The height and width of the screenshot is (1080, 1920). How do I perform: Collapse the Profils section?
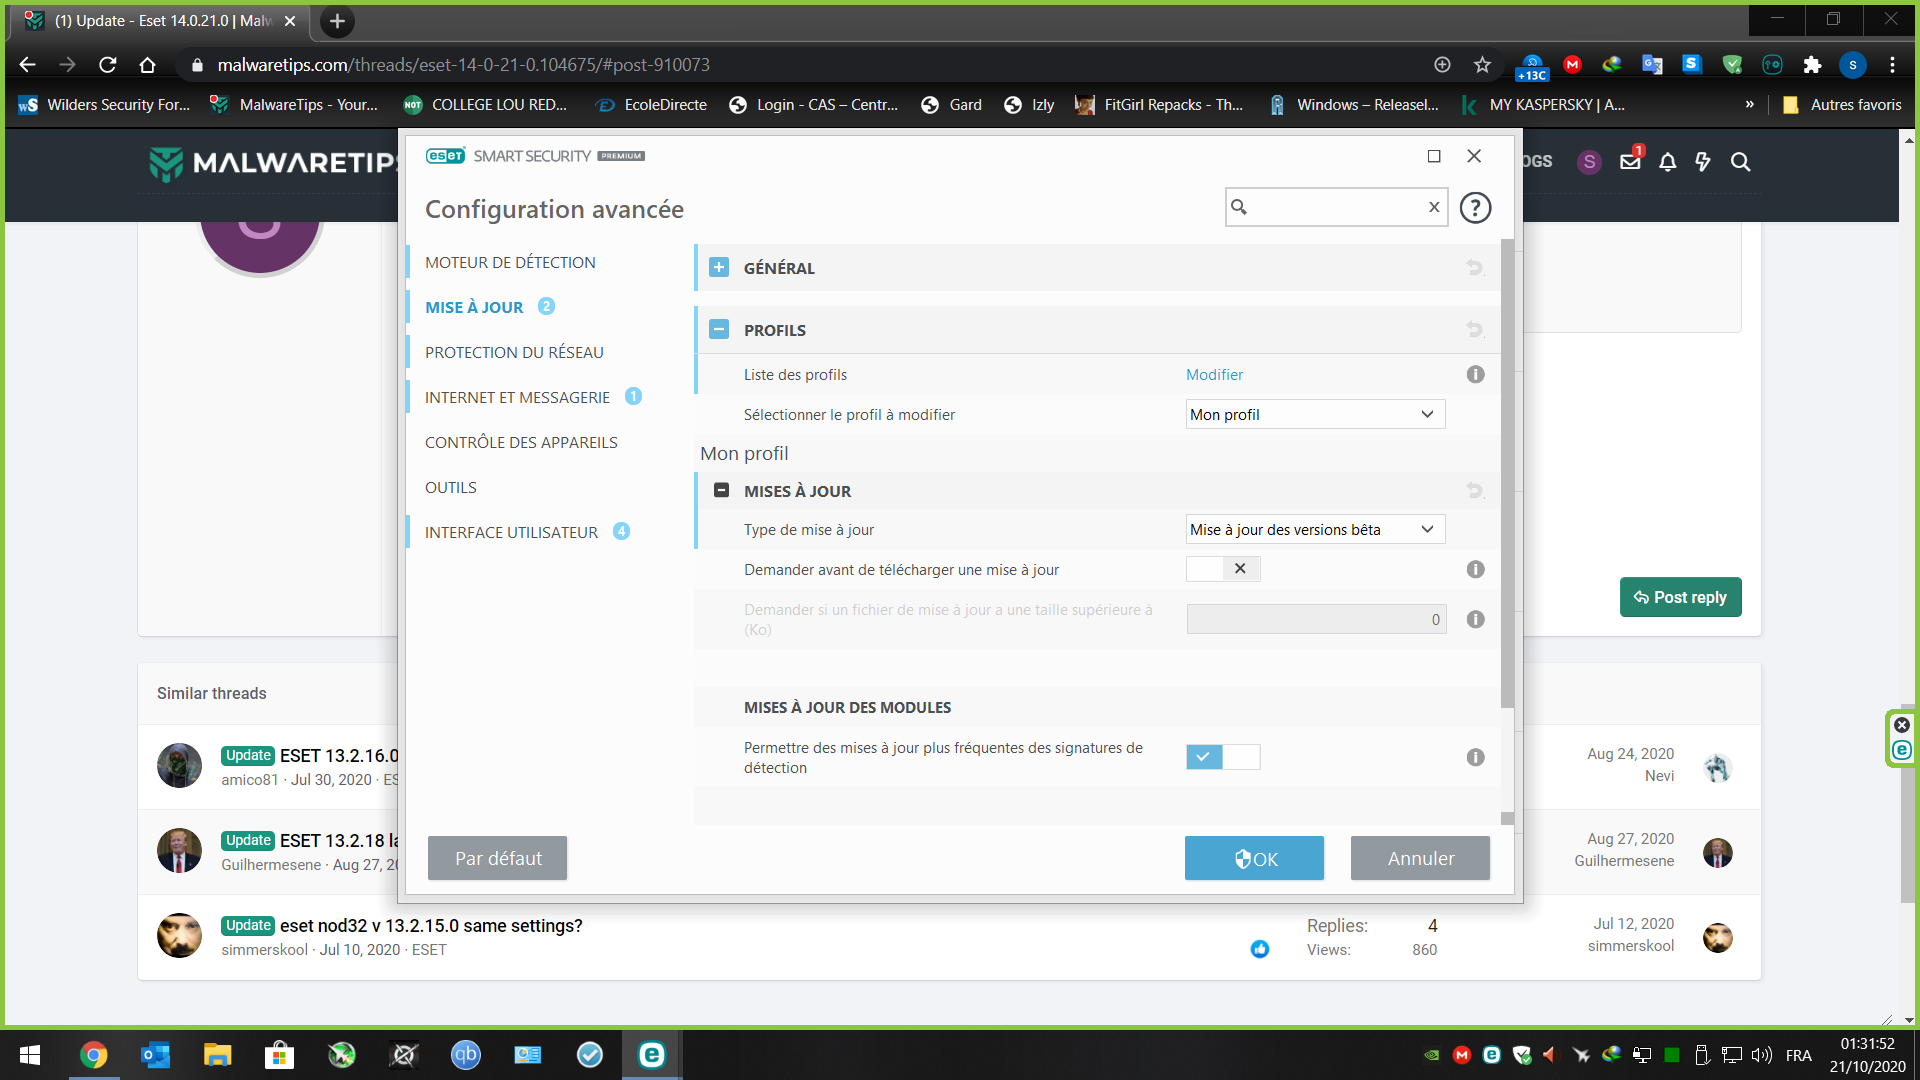(x=719, y=330)
